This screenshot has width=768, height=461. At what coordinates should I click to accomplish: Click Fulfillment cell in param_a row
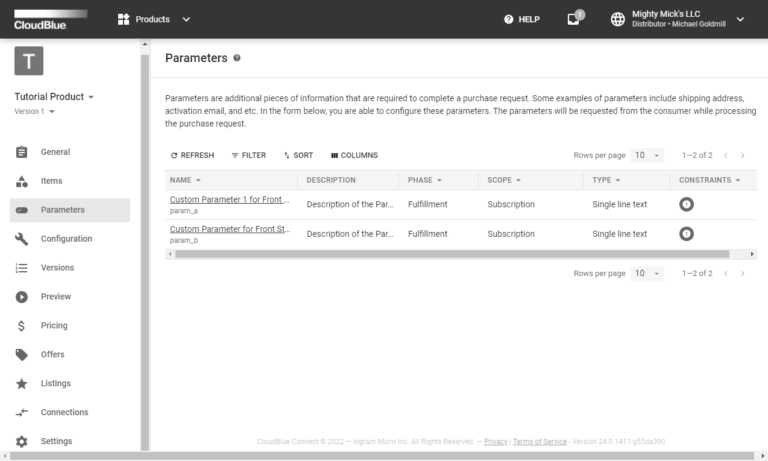(428, 204)
